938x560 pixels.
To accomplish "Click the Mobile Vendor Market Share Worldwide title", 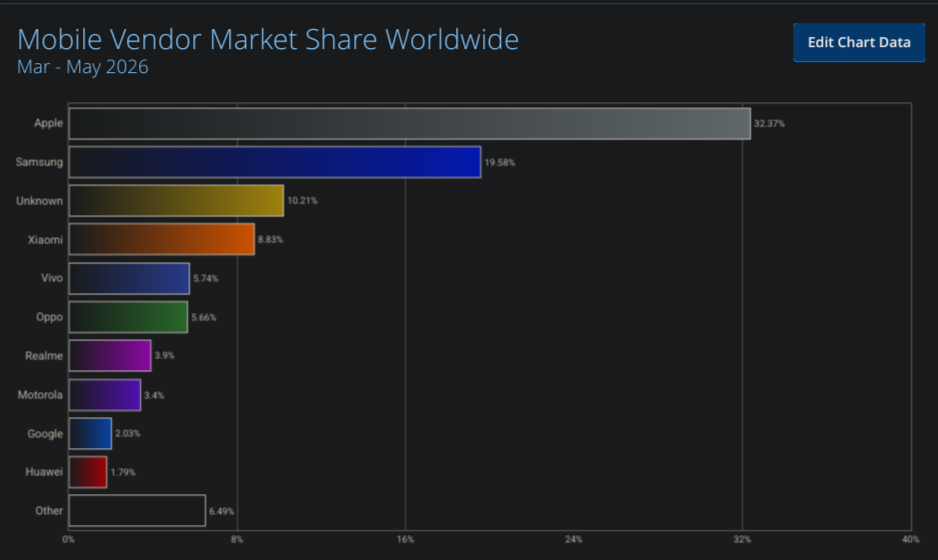I will point(268,39).
